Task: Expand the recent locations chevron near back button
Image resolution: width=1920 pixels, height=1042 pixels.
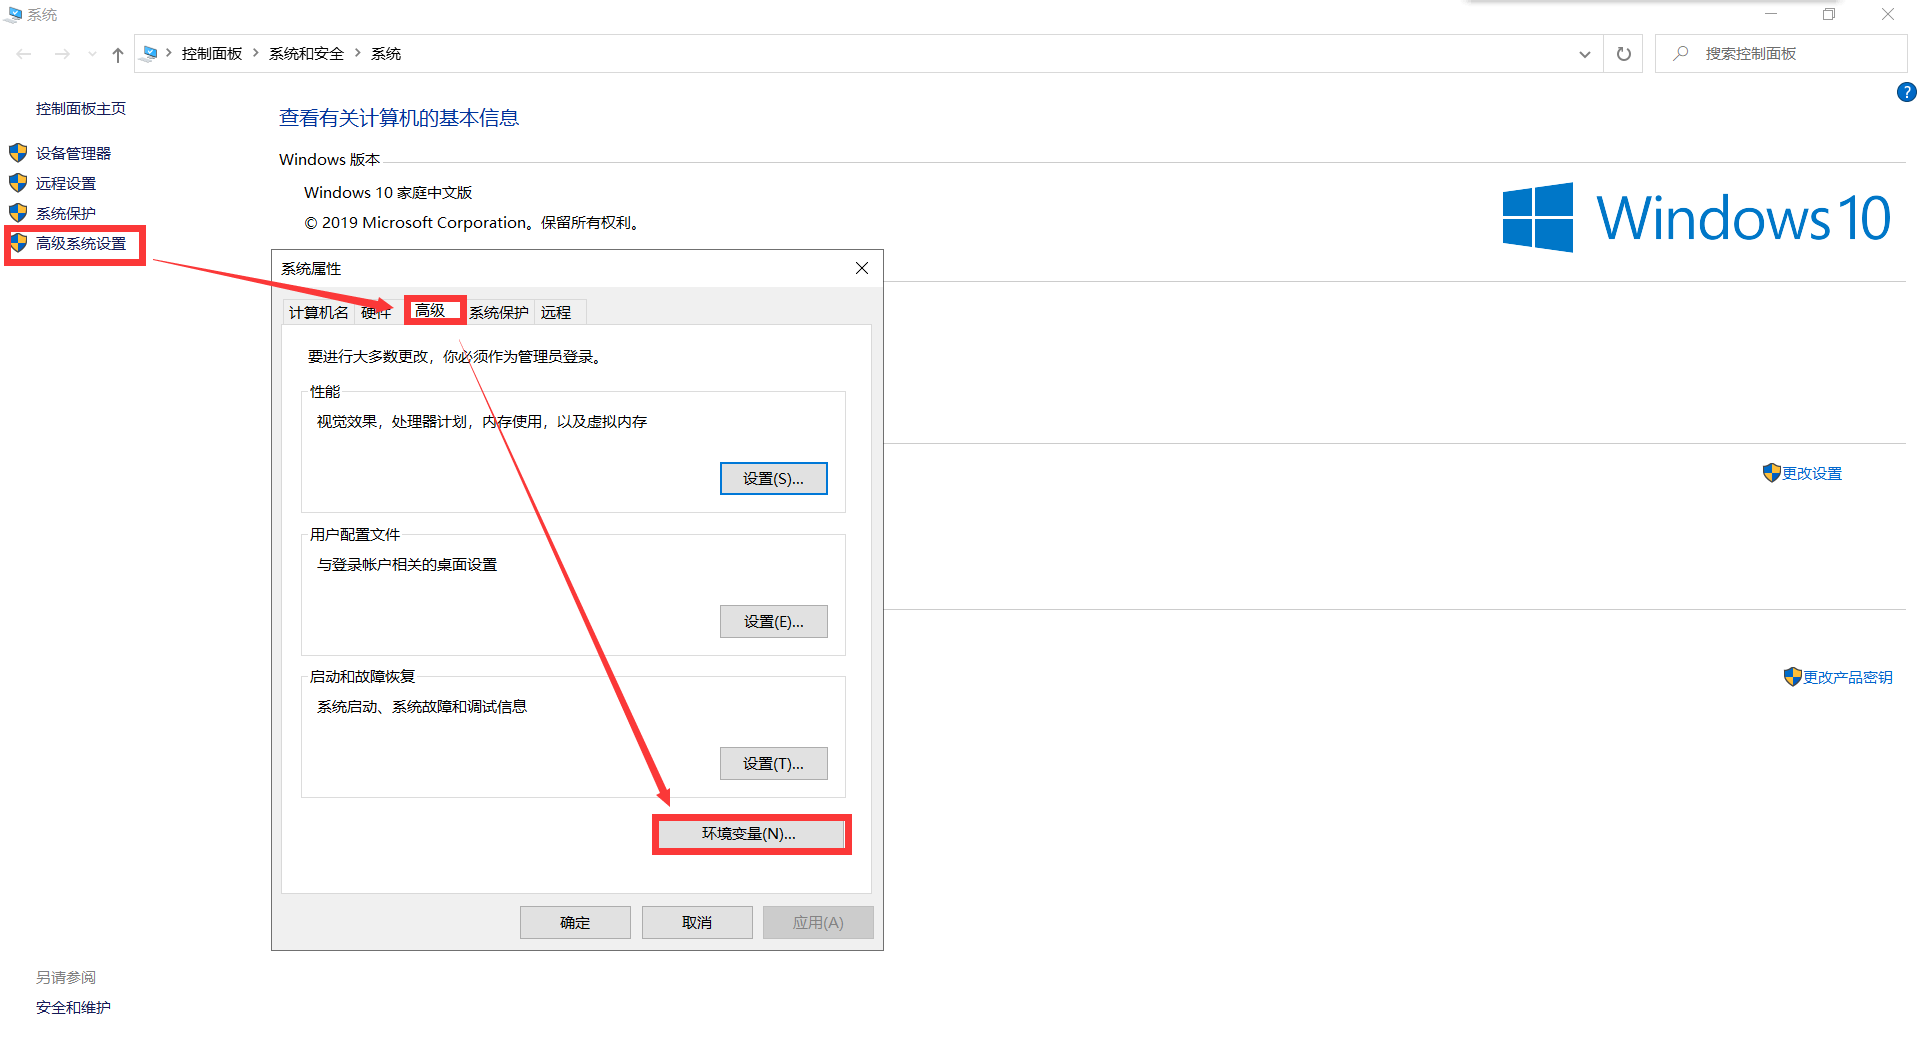Action: click(91, 54)
